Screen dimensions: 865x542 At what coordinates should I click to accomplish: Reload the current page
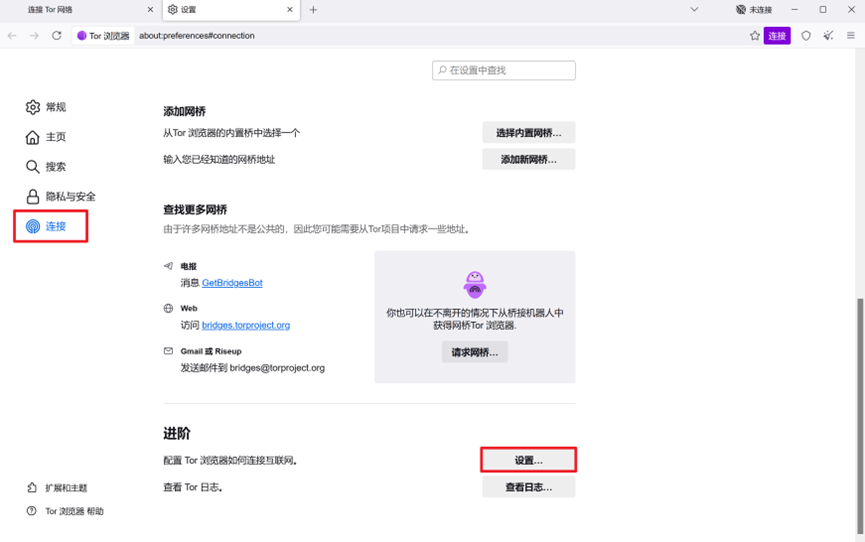click(x=56, y=36)
